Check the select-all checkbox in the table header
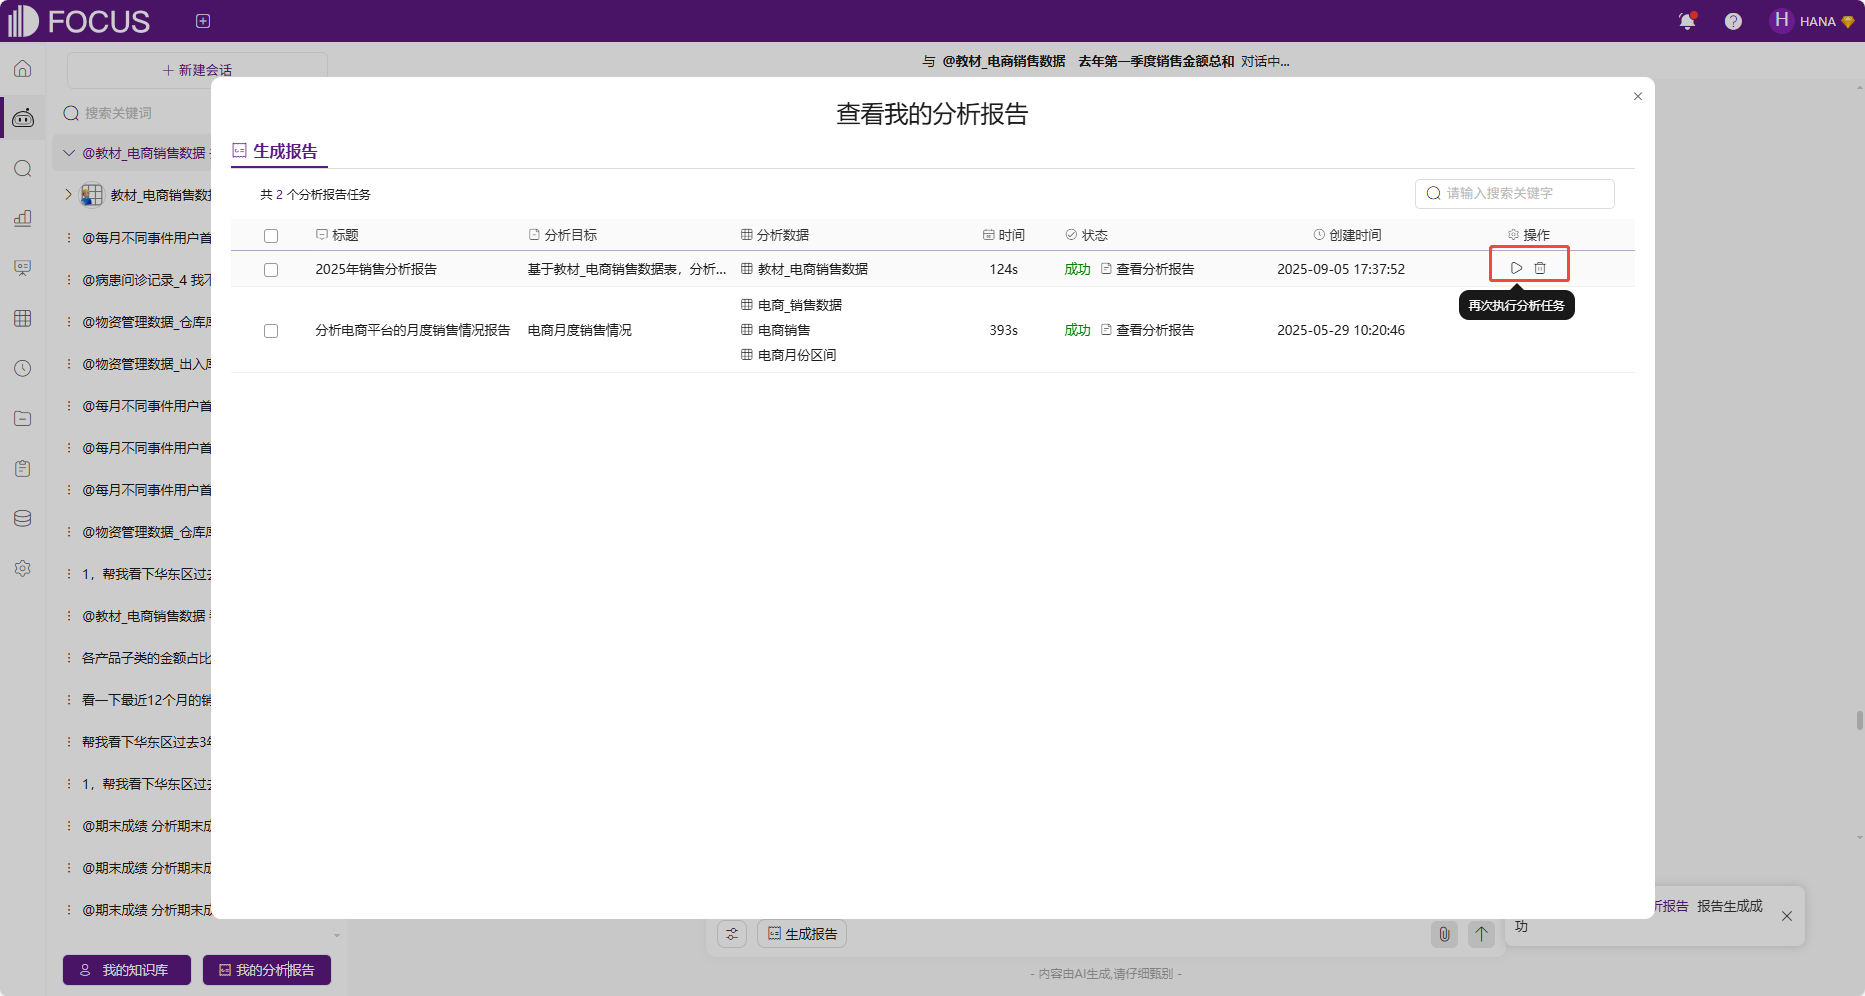 pos(271,234)
